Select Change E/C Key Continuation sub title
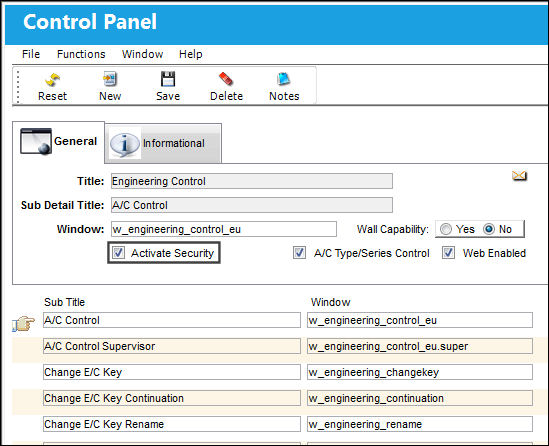Image resolution: width=549 pixels, height=446 pixels. click(x=172, y=398)
